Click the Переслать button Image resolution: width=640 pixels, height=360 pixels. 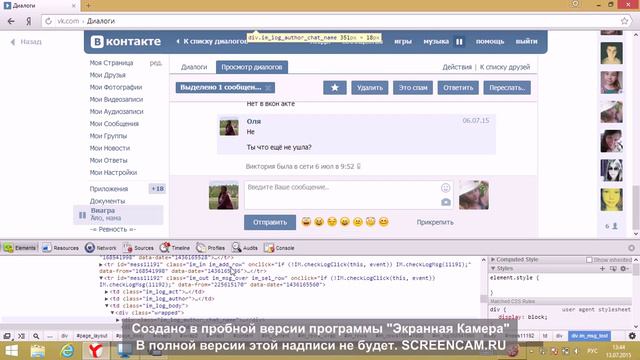coord(507,87)
